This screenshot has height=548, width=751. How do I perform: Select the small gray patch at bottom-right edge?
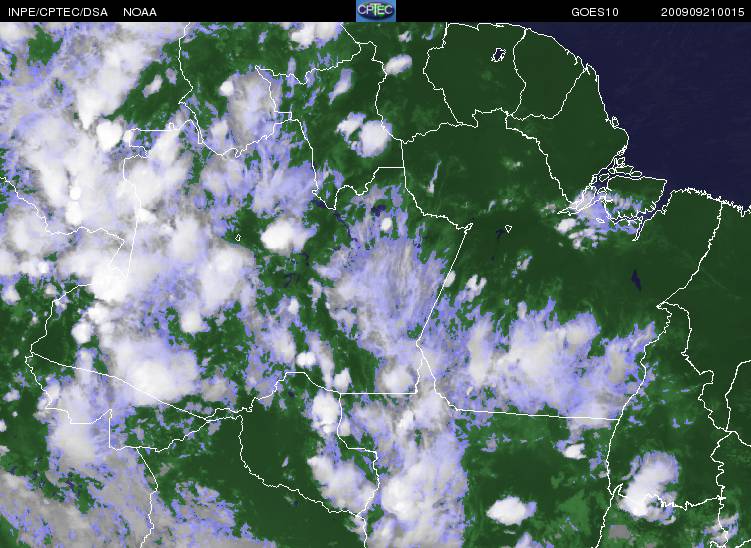pyautogui.click(x=627, y=535)
